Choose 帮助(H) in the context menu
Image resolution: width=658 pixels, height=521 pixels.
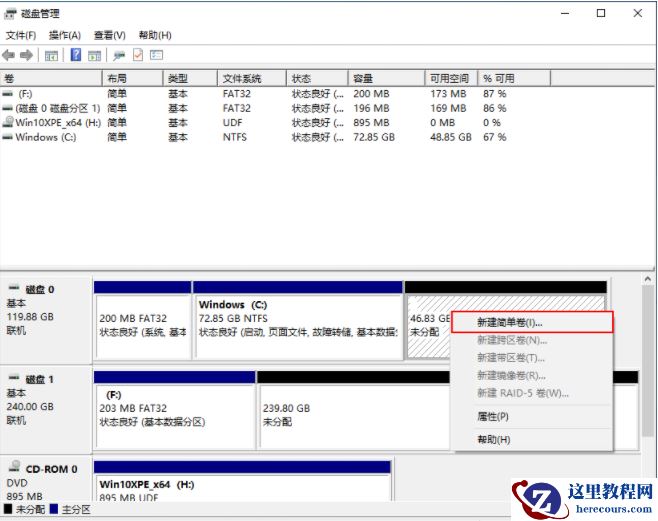pos(532,440)
